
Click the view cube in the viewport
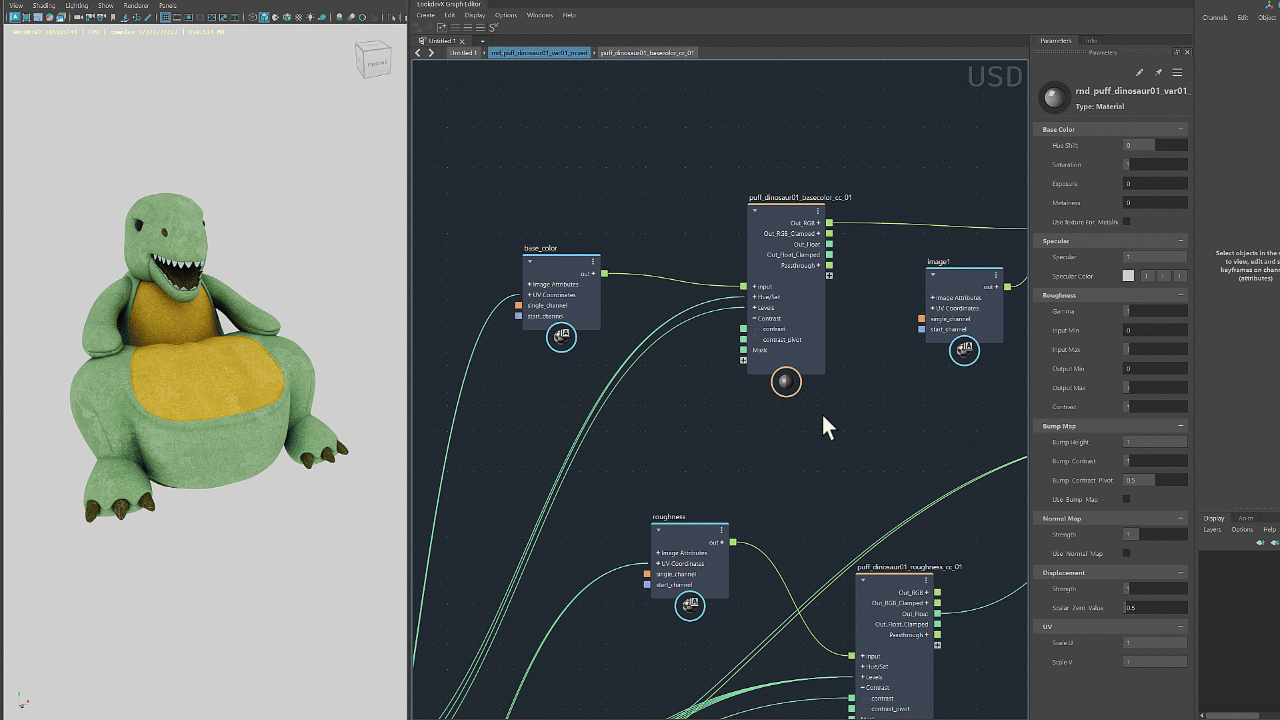pos(377,61)
